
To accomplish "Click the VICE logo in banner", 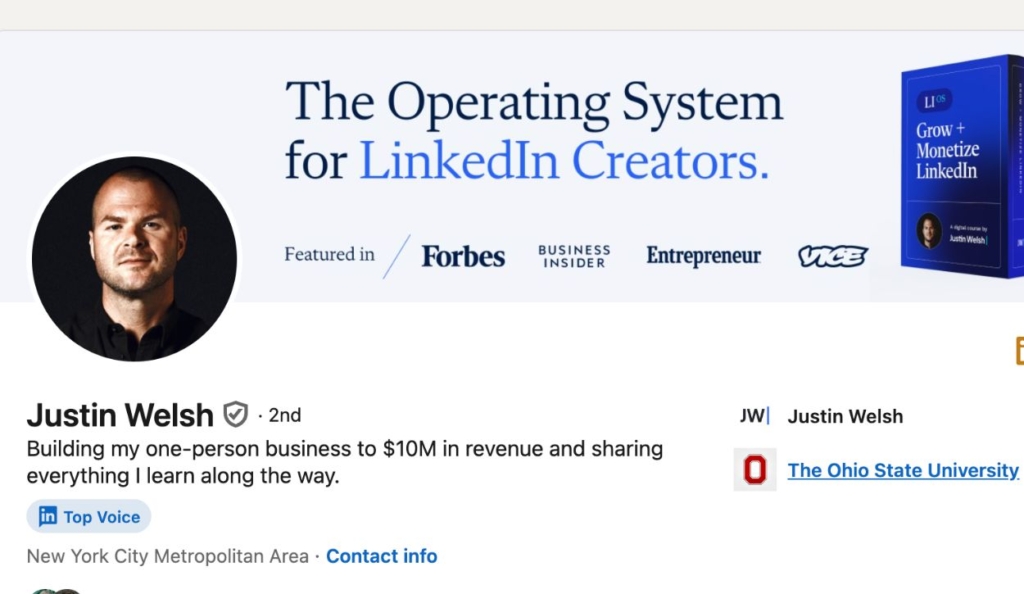I will tap(832, 257).
